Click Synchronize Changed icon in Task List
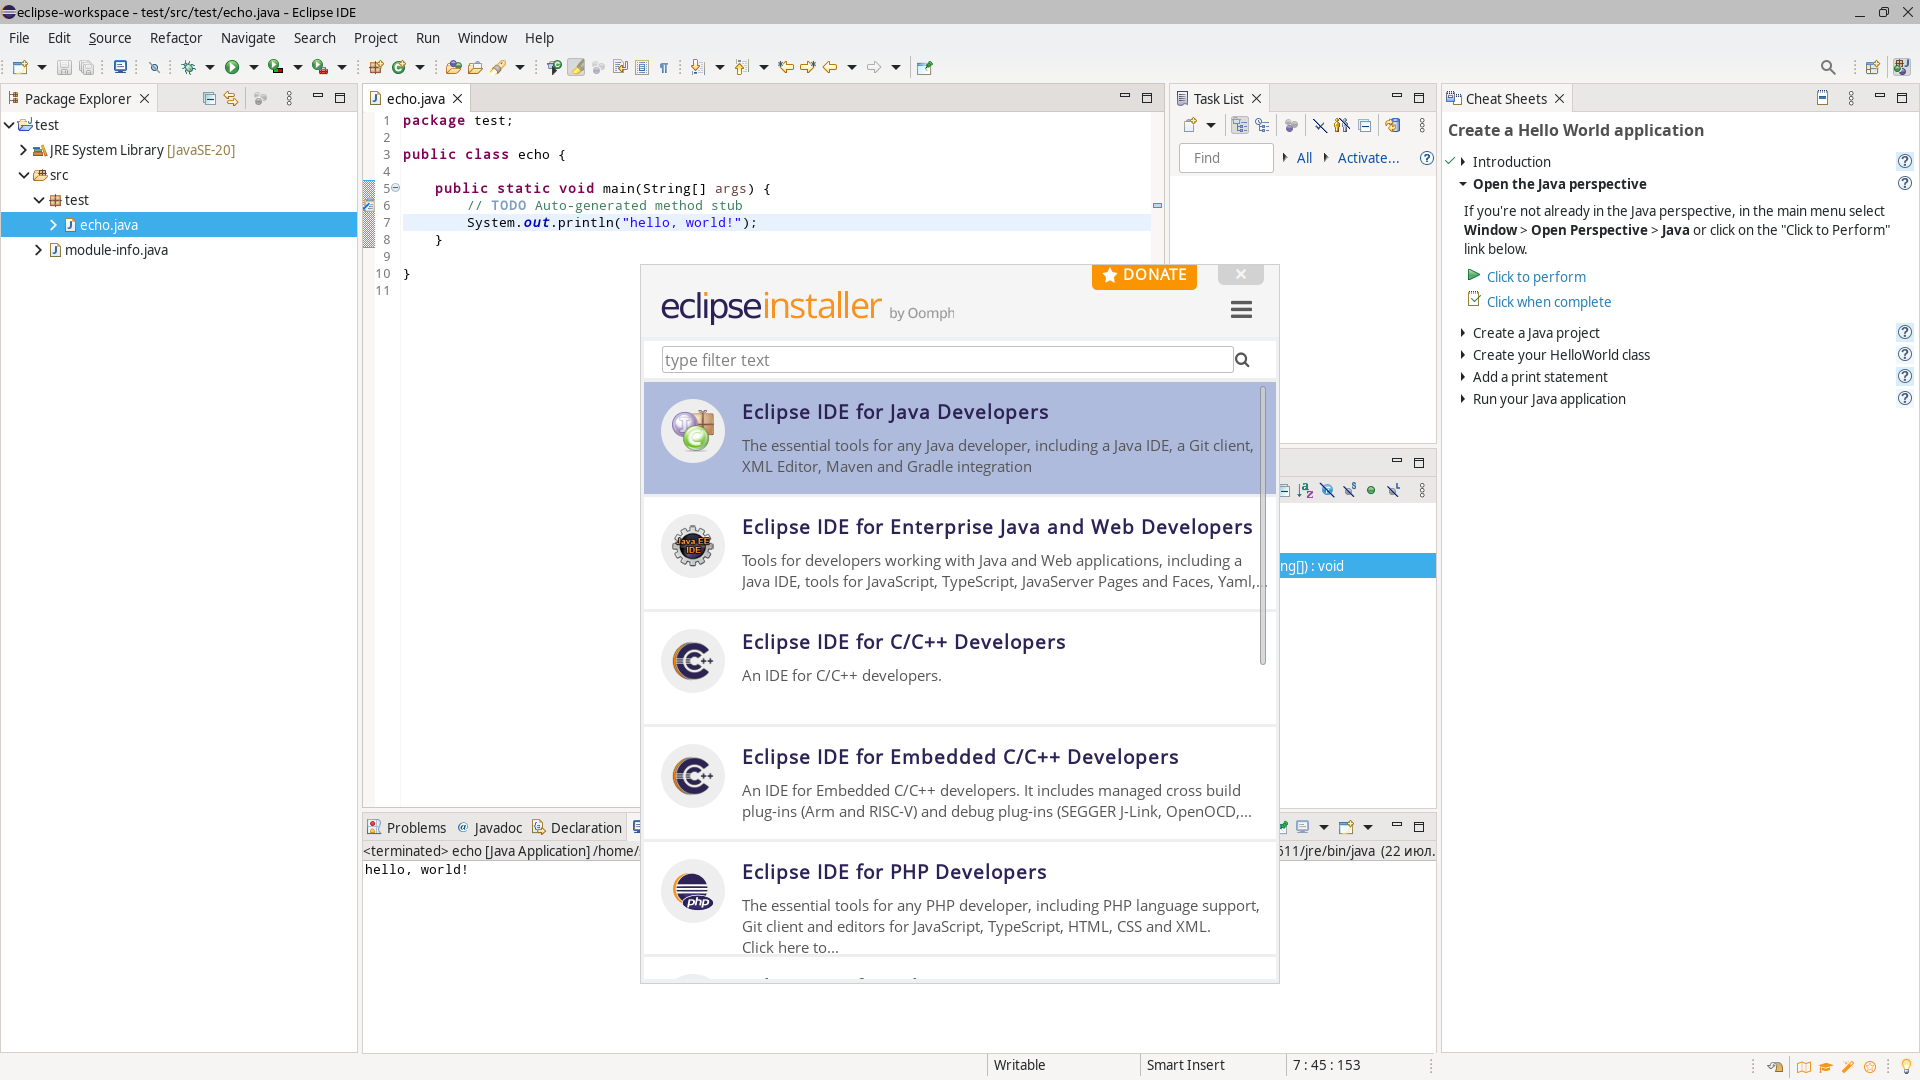The image size is (1920, 1080). 1392,125
